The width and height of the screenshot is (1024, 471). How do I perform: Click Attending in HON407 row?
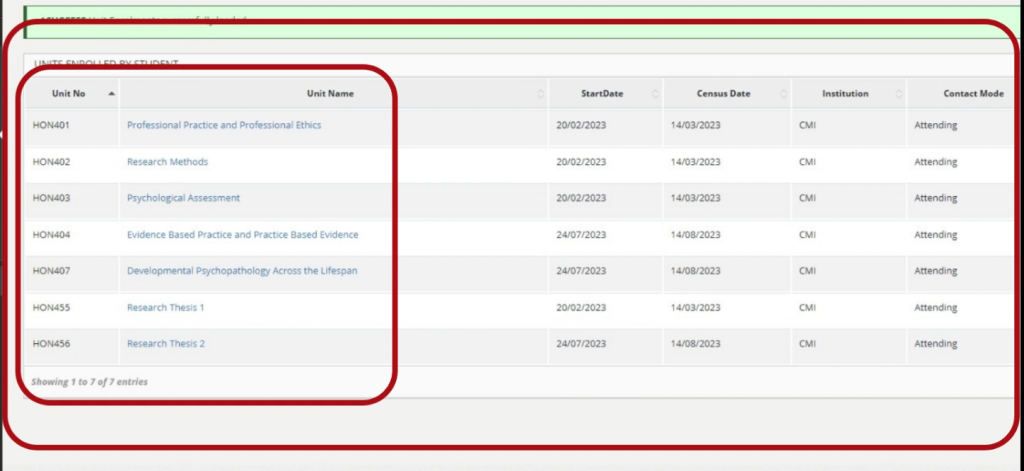[935, 270]
